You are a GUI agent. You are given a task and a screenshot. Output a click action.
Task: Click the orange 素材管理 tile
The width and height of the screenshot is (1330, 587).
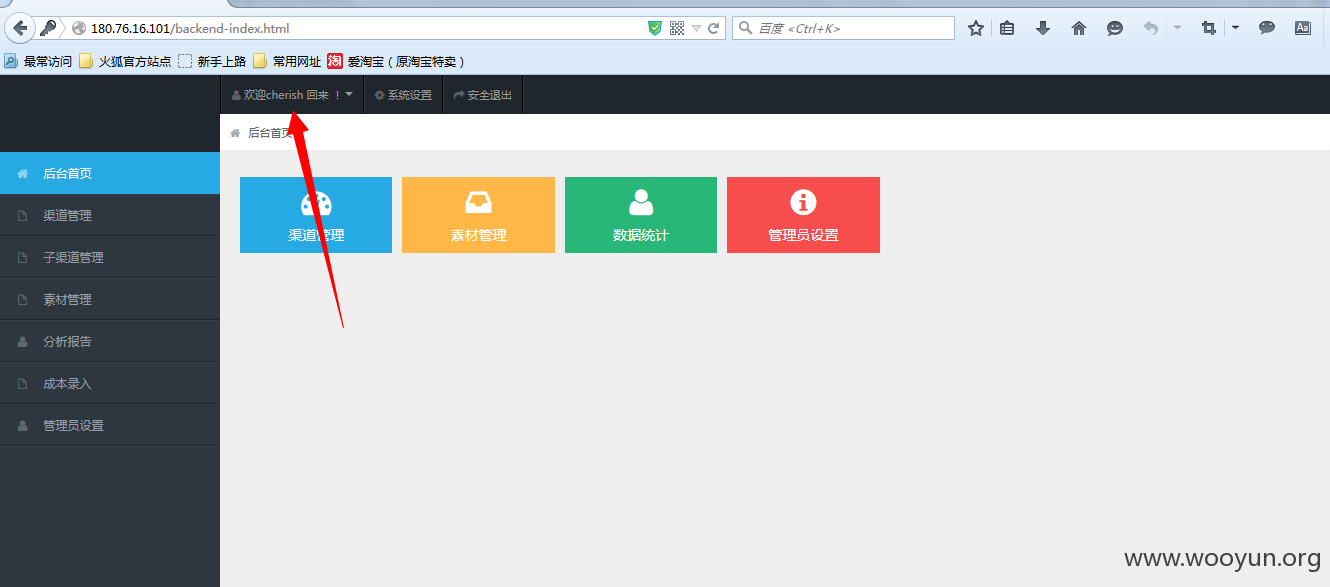(478, 215)
